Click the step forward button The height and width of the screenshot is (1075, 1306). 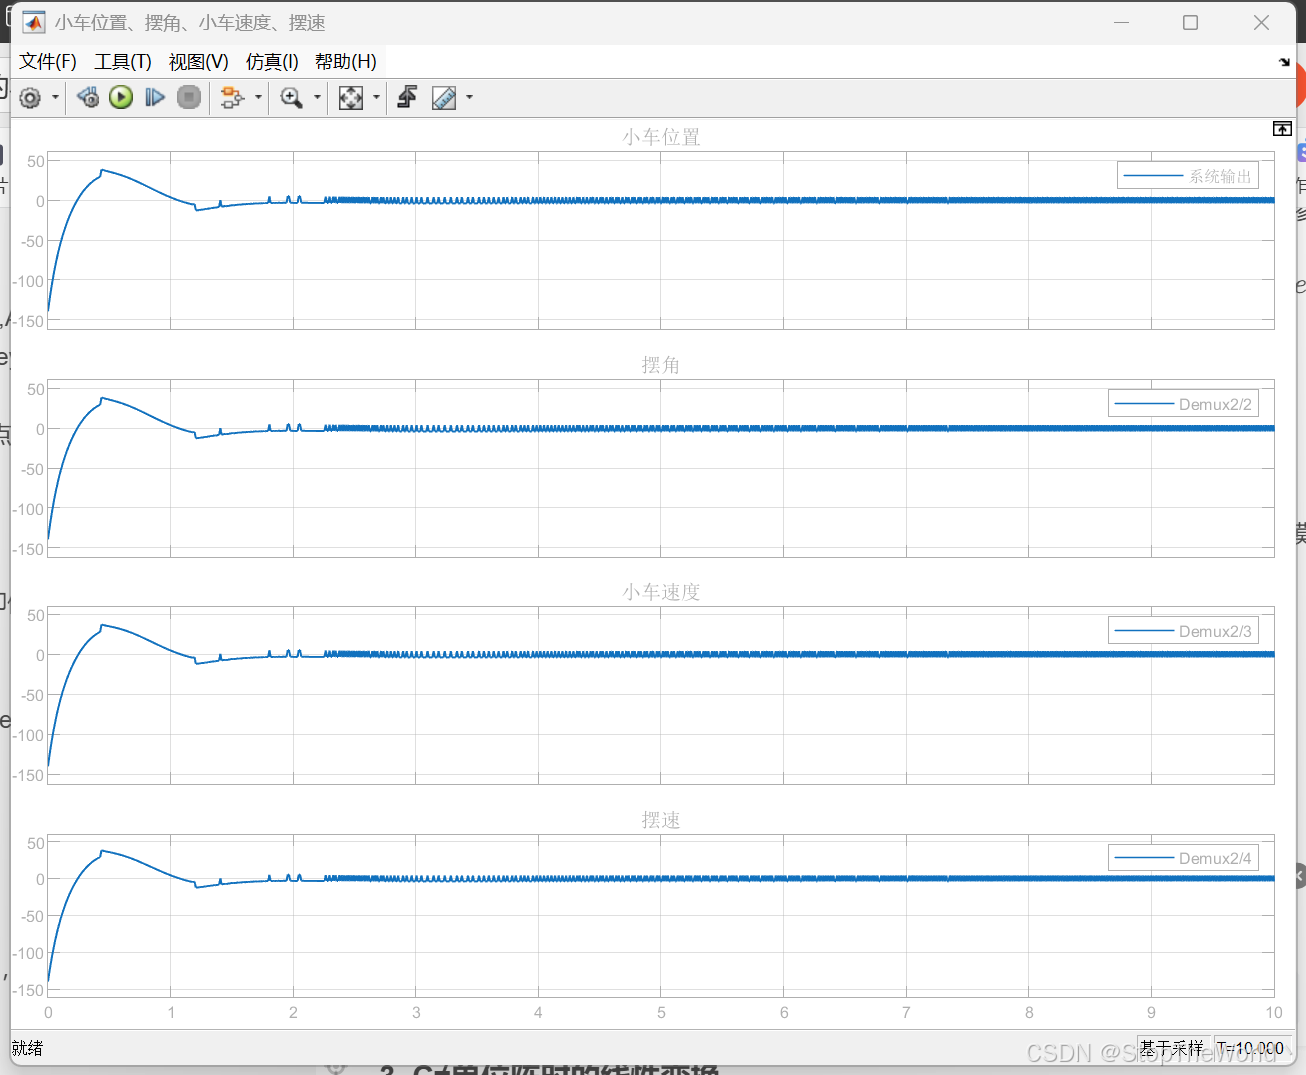pyautogui.click(x=155, y=97)
